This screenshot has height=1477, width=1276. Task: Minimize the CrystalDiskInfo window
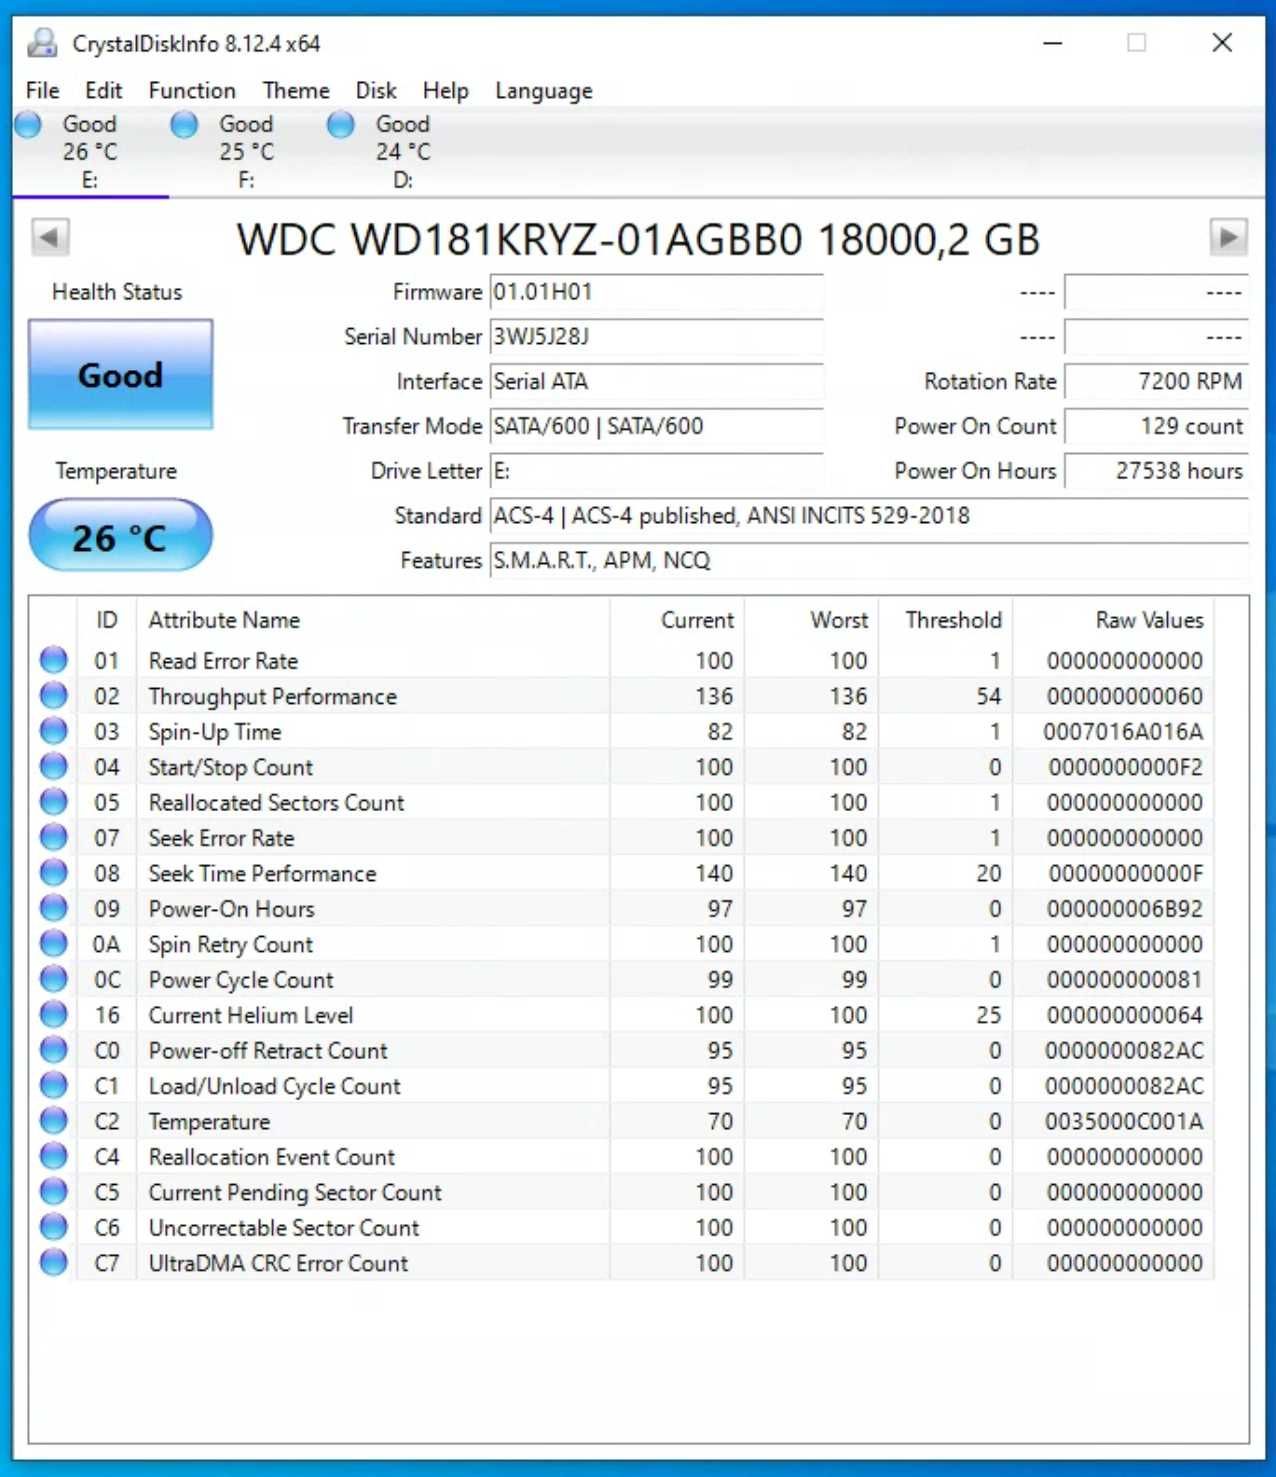1052,43
